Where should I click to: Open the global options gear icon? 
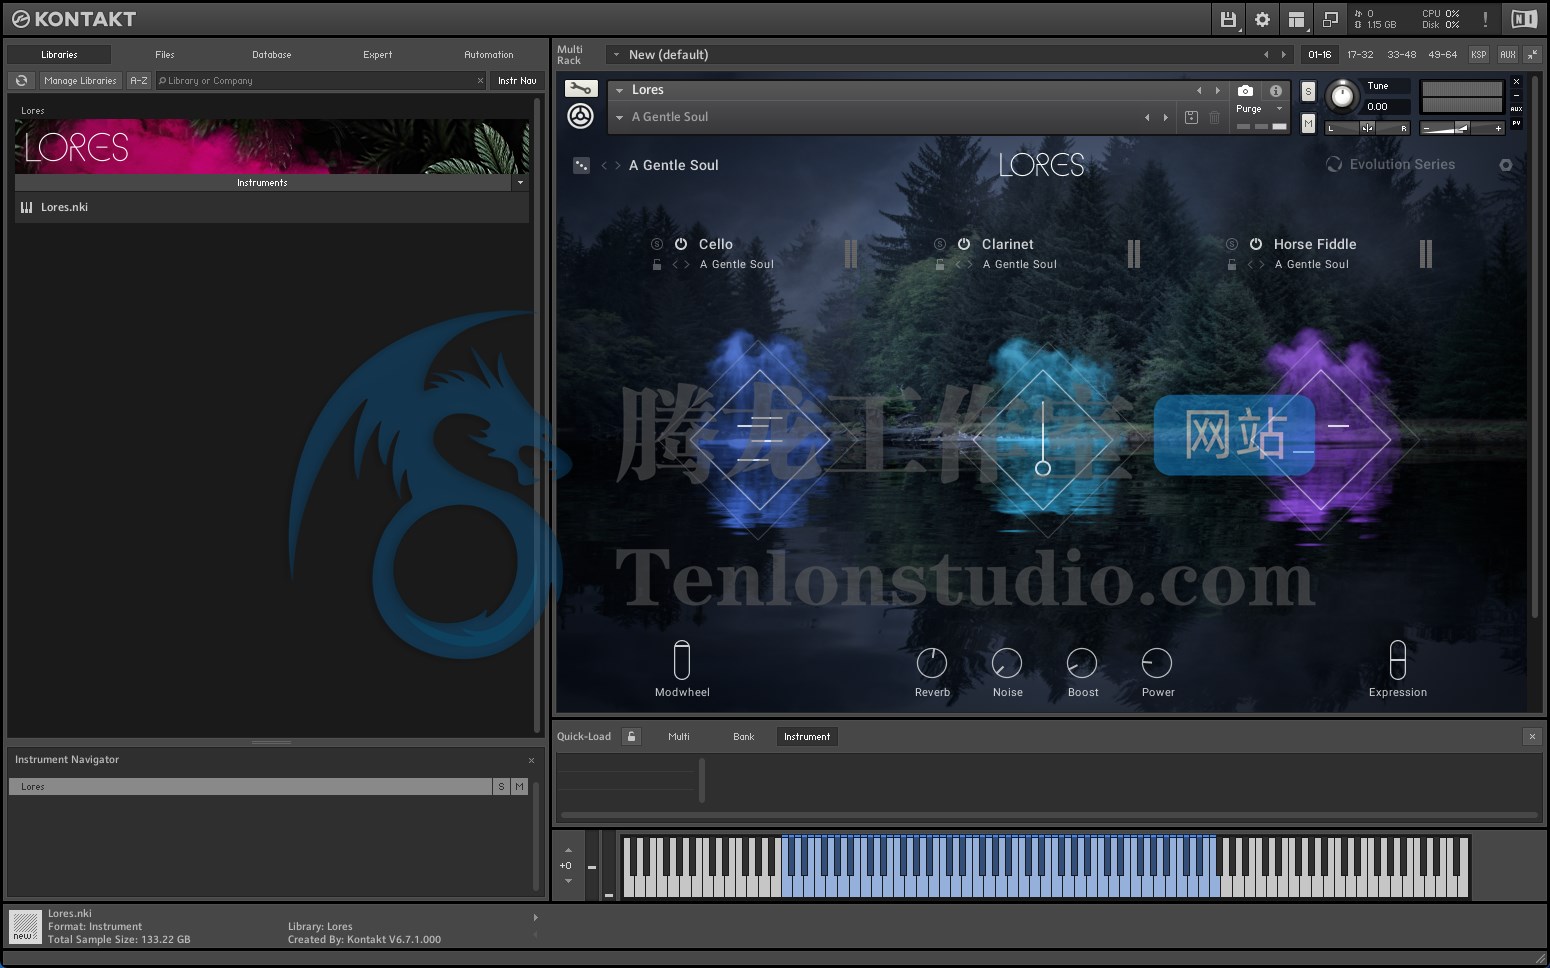click(1262, 19)
